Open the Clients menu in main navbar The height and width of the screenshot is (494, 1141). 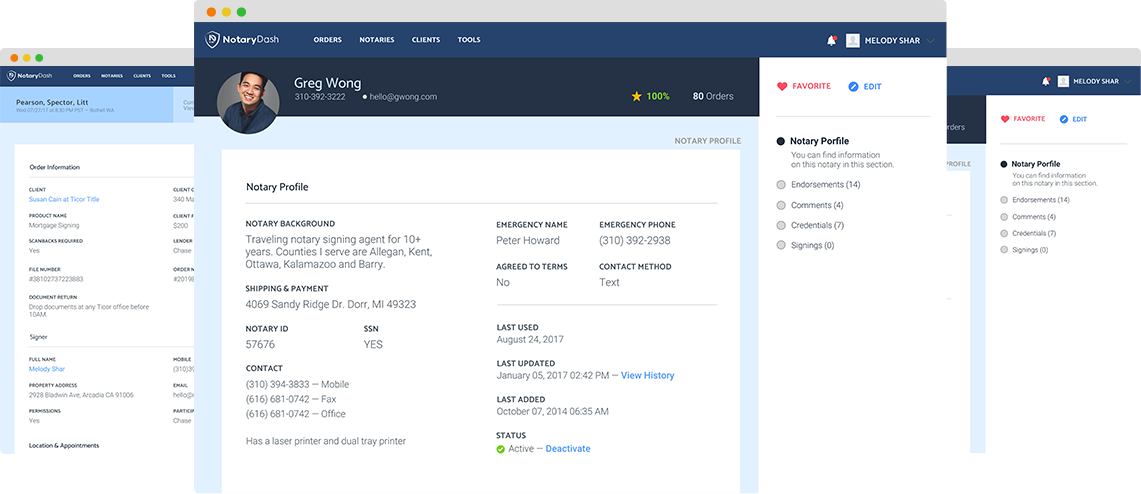coord(426,40)
